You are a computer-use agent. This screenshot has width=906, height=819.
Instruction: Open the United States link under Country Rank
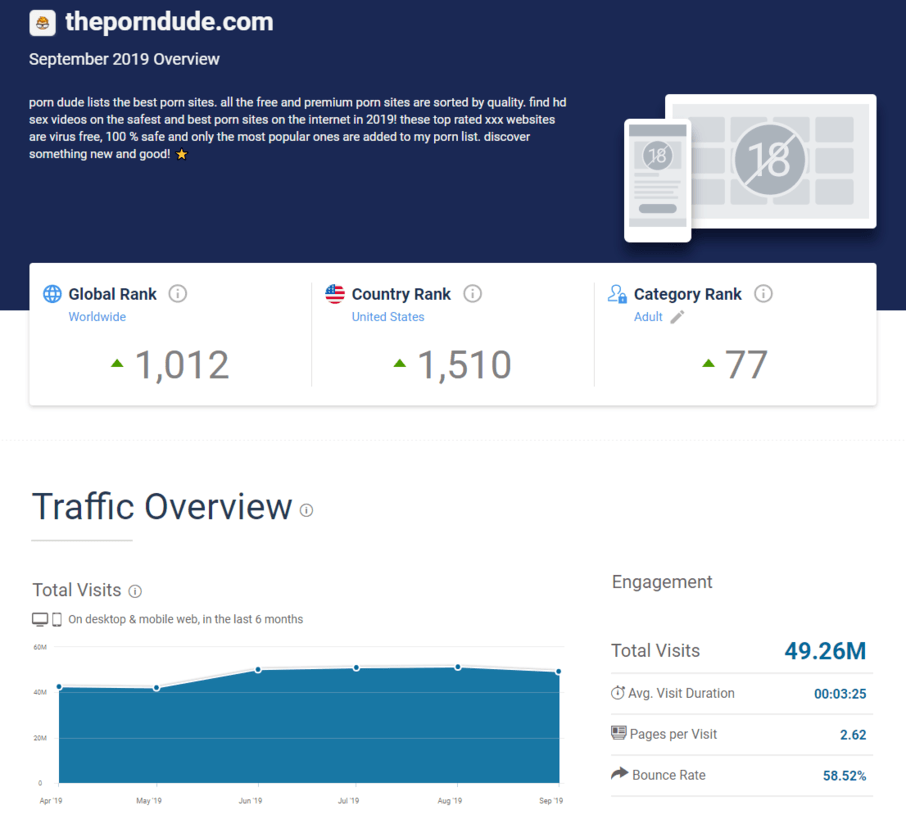388,317
